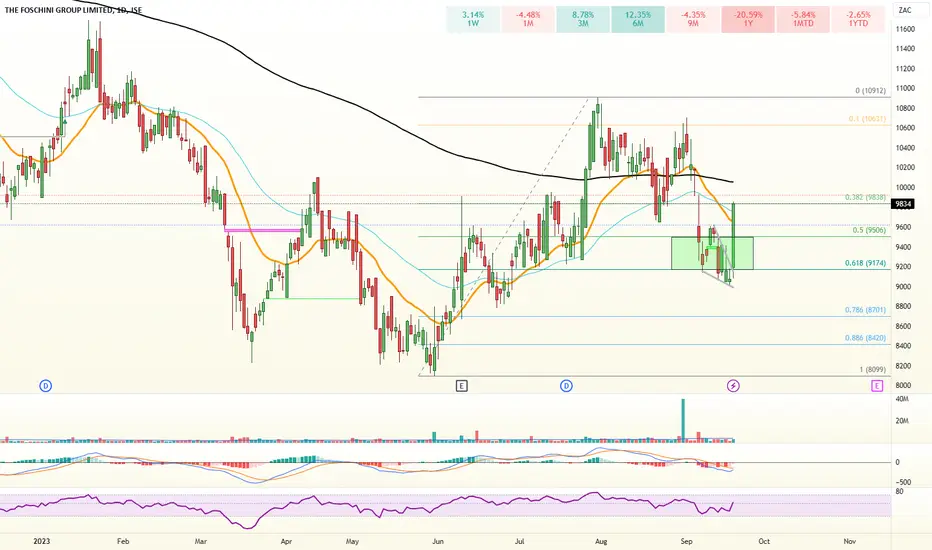Select the Fibonacci 0.618 (9174) level label
This screenshot has width=932, height=550.
click(865, 263)
